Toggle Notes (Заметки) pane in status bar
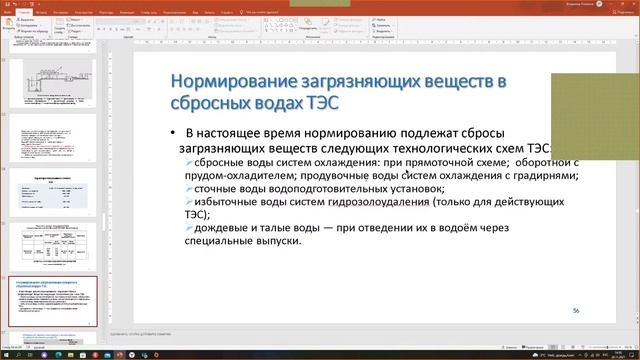640x360 pixels. pyautogui.click(x=509, y=347)
